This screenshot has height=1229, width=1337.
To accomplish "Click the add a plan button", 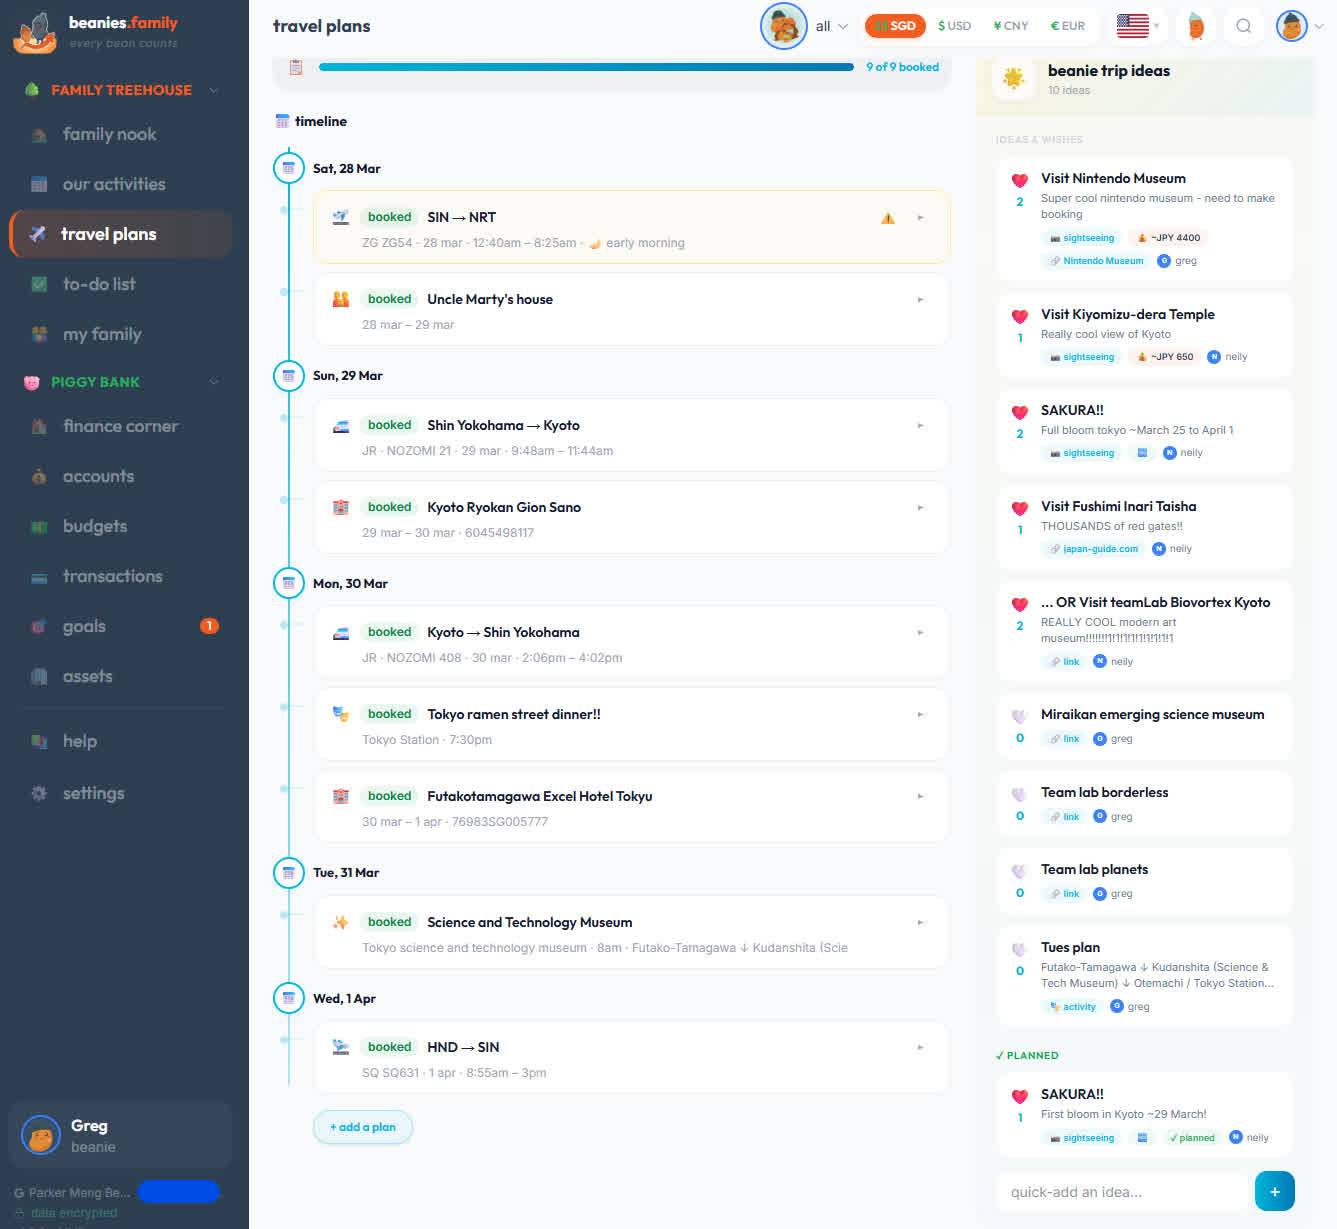I will tap(363, 1127).
